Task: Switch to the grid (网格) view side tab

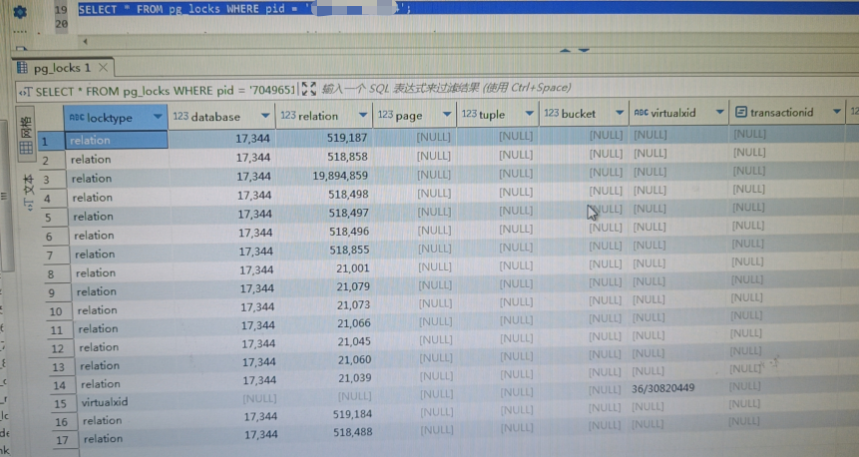Action: click(26, 134)
